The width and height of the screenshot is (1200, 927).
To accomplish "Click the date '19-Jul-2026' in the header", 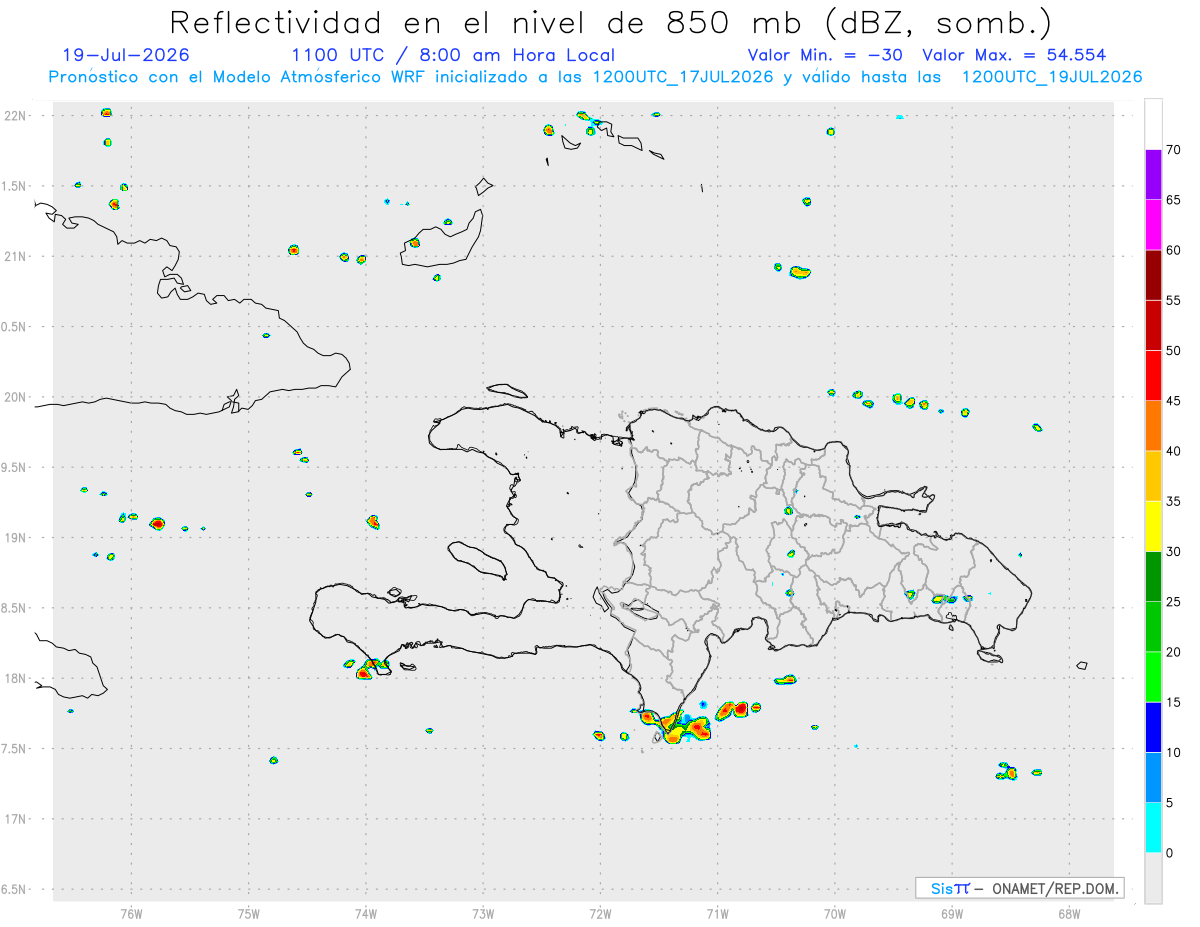I will click(x=126, y=56).
